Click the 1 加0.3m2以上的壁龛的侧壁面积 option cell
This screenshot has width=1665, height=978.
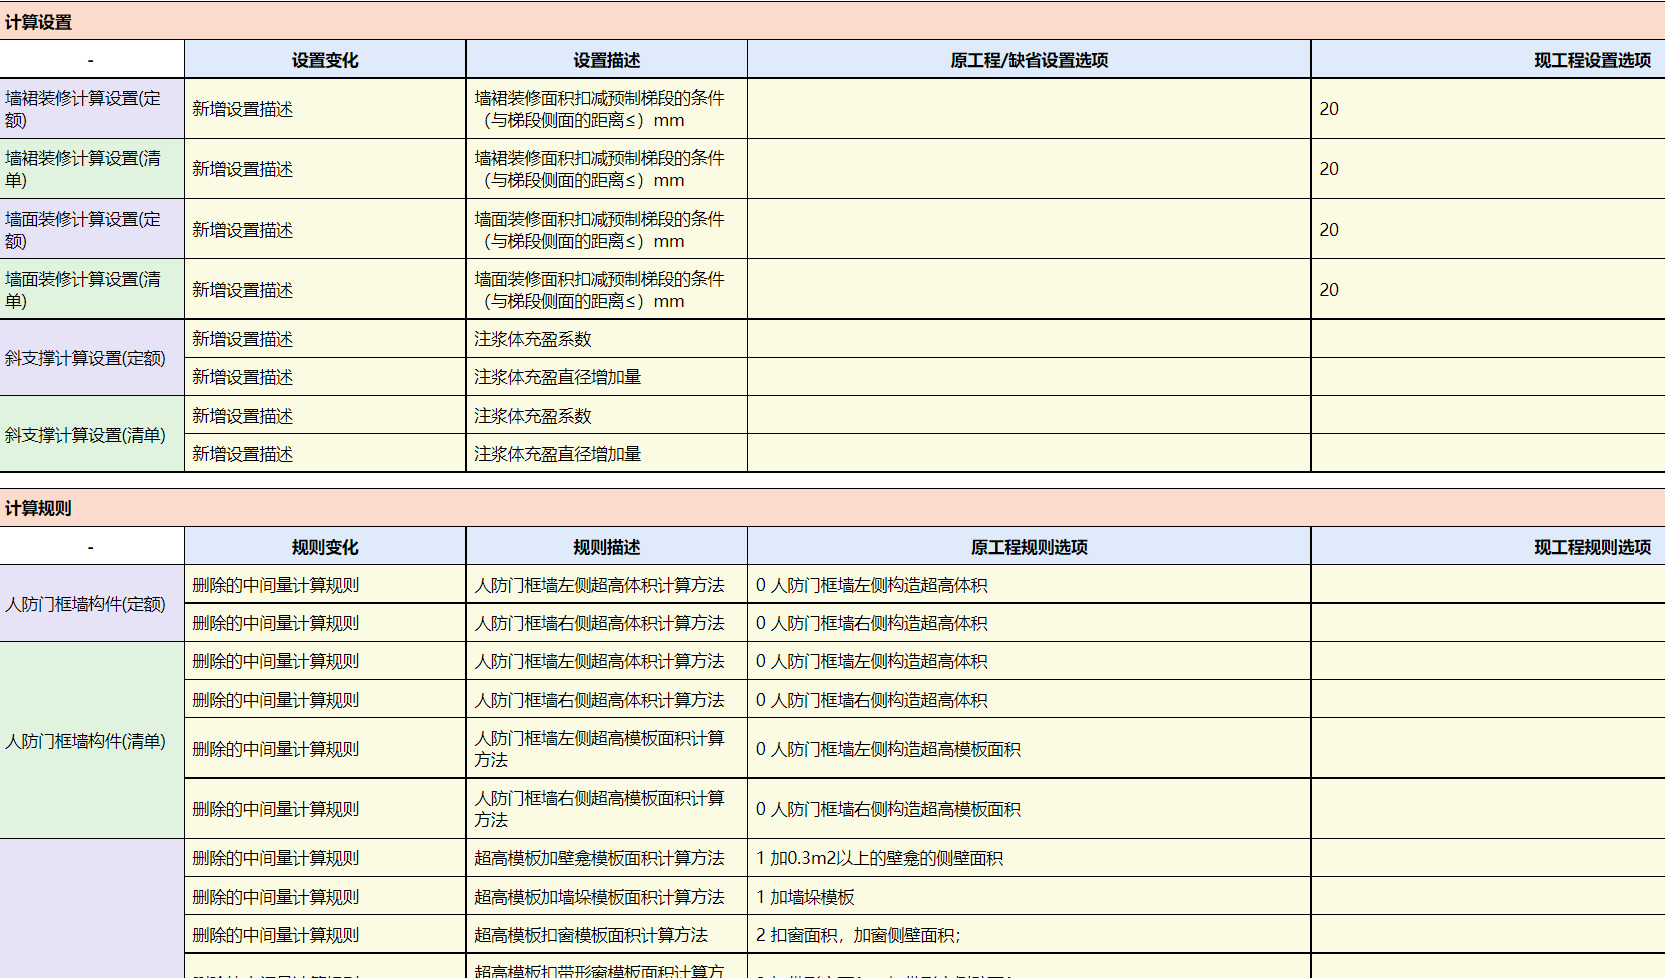(1029, 858)
